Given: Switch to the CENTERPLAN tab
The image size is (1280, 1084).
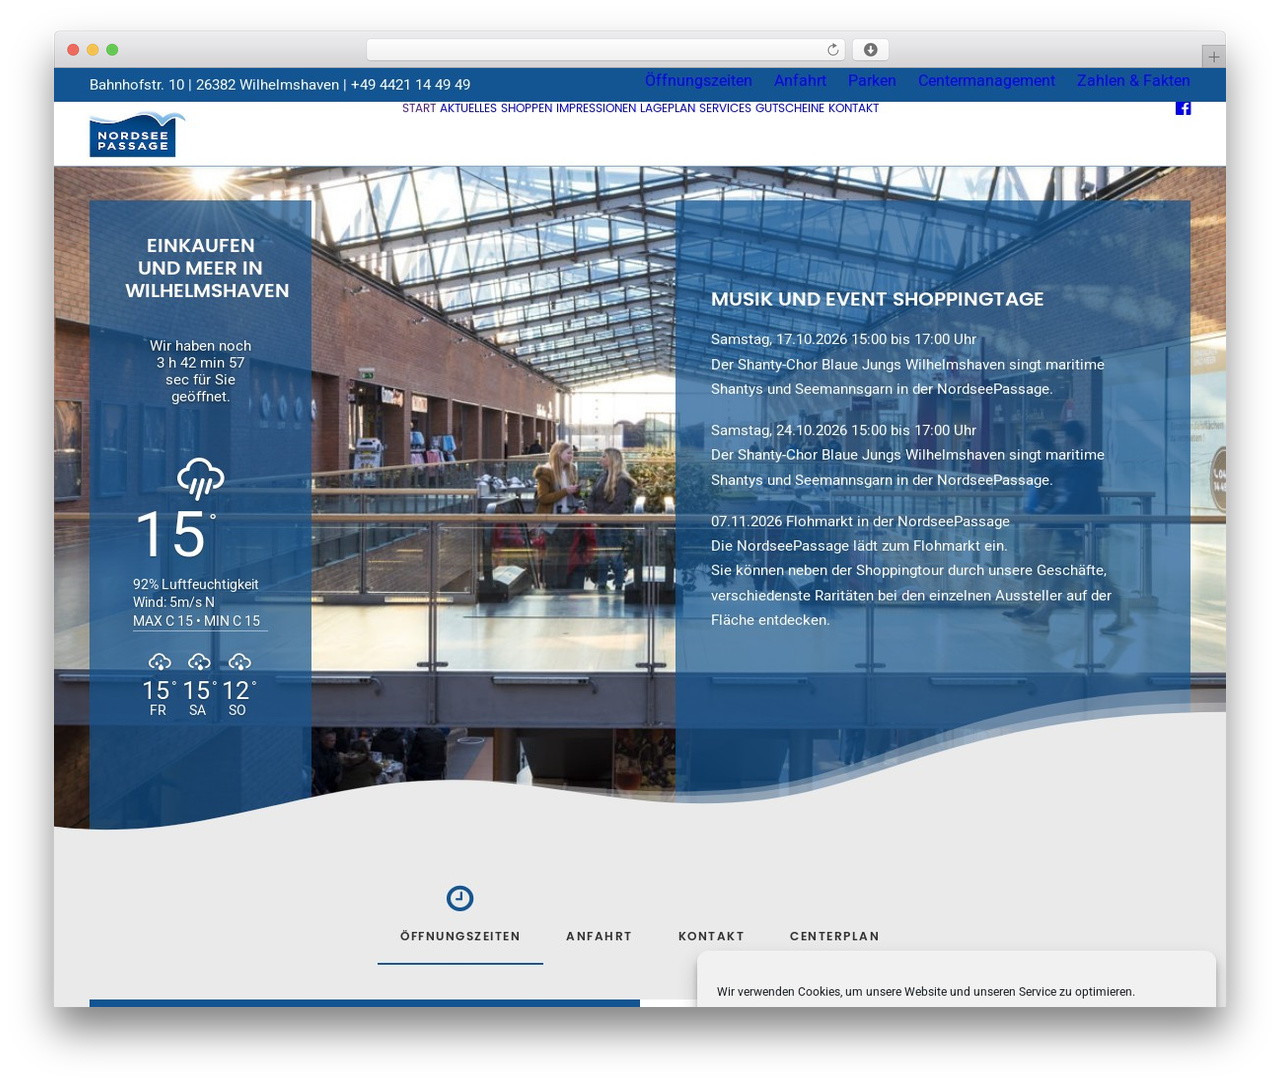Looking at the screenshot, I should (834, 937).
